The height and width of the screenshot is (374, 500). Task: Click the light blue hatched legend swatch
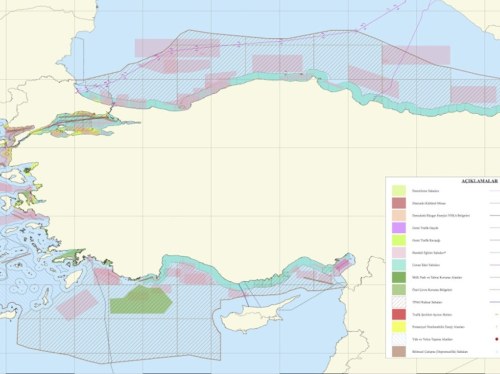[x=399, y=339]
